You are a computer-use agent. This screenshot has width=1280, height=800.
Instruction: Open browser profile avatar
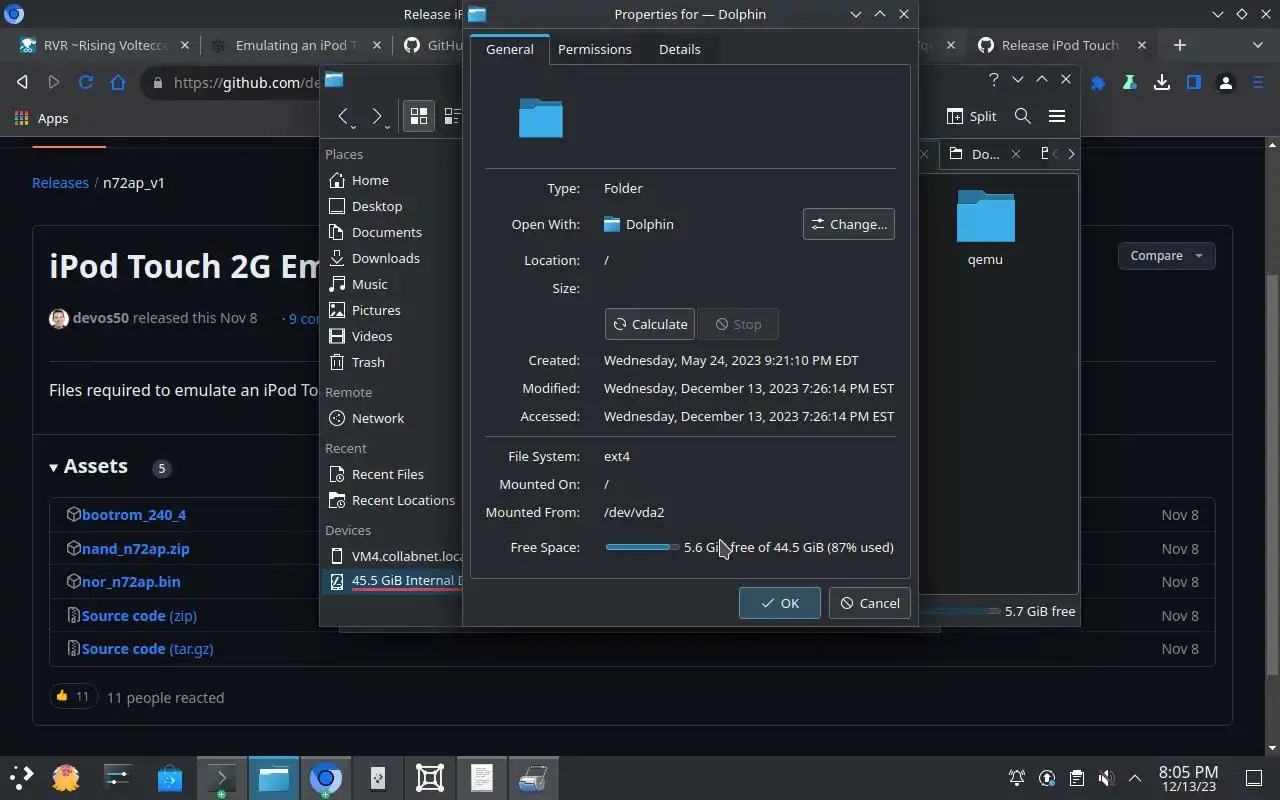point(1225,83)
